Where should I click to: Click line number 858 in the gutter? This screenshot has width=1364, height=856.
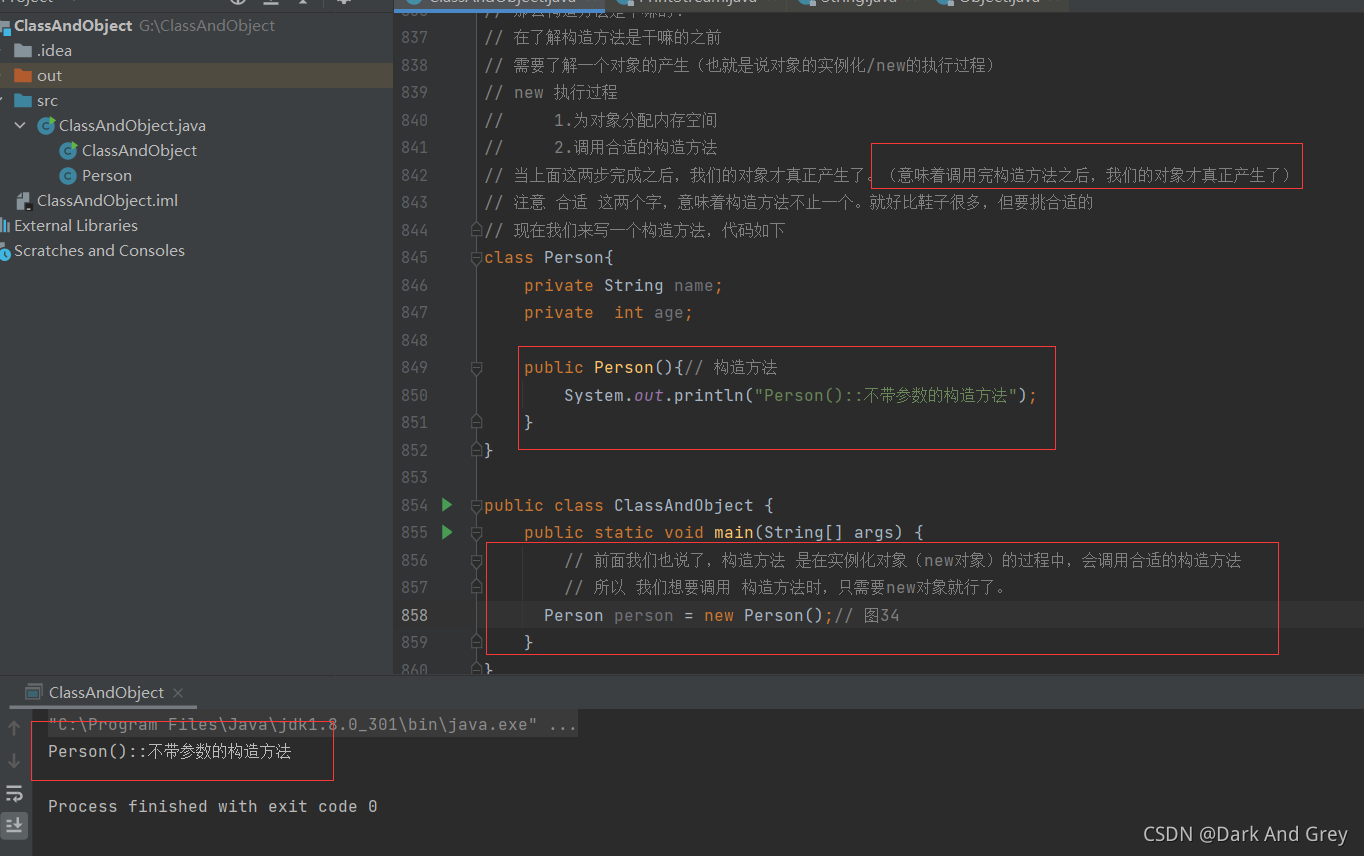(x=414, y=615)
